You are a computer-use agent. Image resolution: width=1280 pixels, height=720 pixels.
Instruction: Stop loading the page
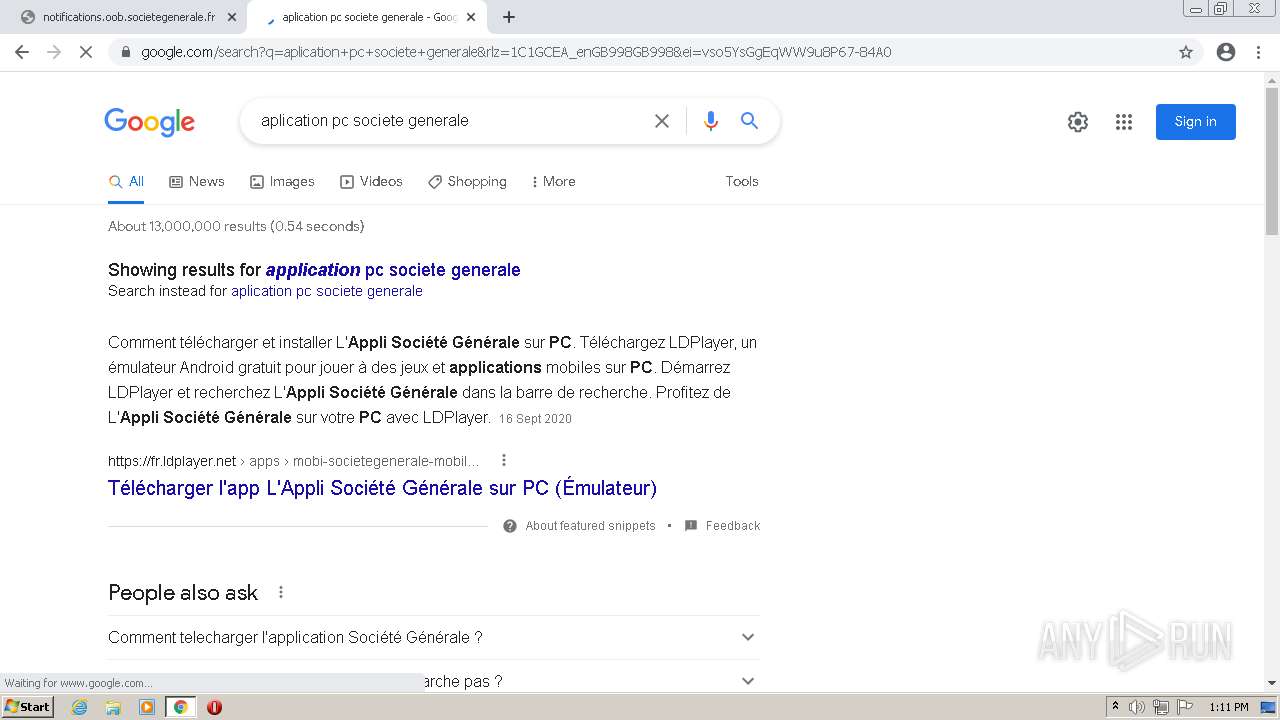pyautogui.click(x=86, y=52)
